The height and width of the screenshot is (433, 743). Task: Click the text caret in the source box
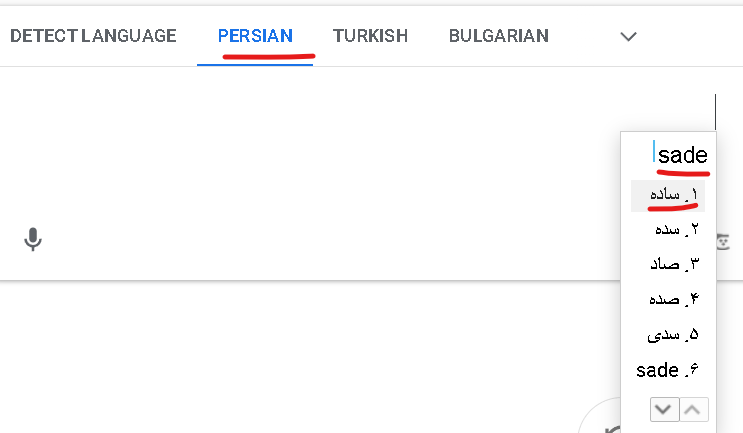click(x=716, y=112)
